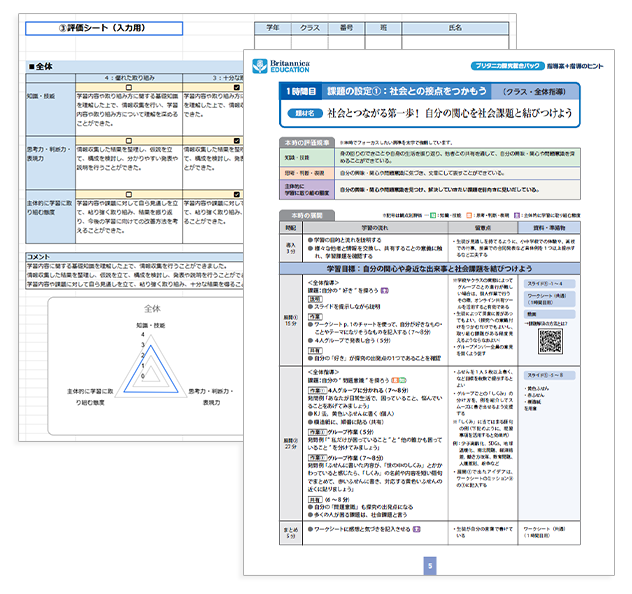Click the 題材名 label badge
632x594 pixels.
point(302,113)
